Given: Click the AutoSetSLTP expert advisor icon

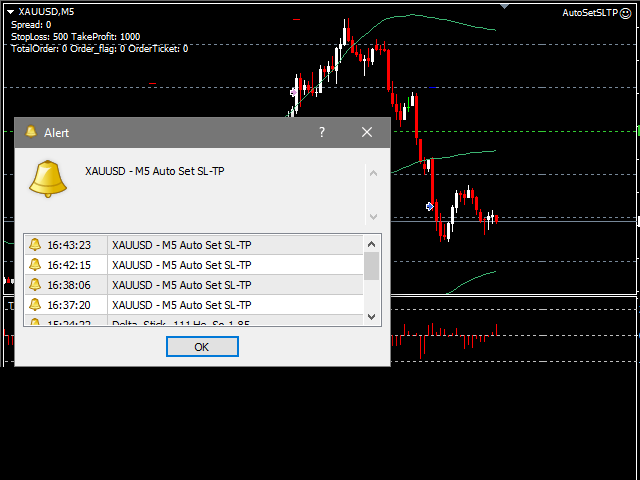Looking at the screenshot, I should tap(625, 12).
